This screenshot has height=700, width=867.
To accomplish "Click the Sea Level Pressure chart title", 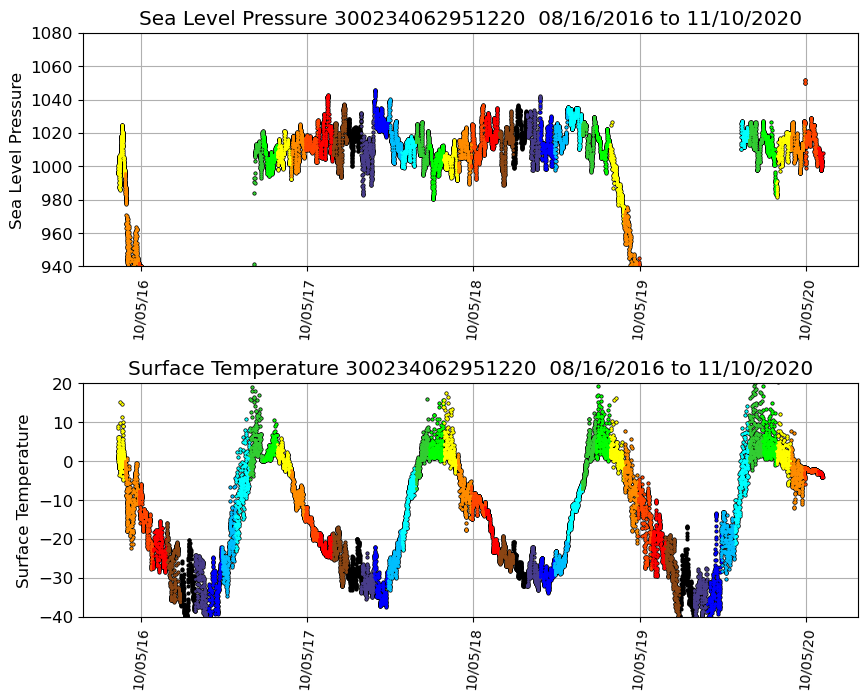I will coord(470,18).
